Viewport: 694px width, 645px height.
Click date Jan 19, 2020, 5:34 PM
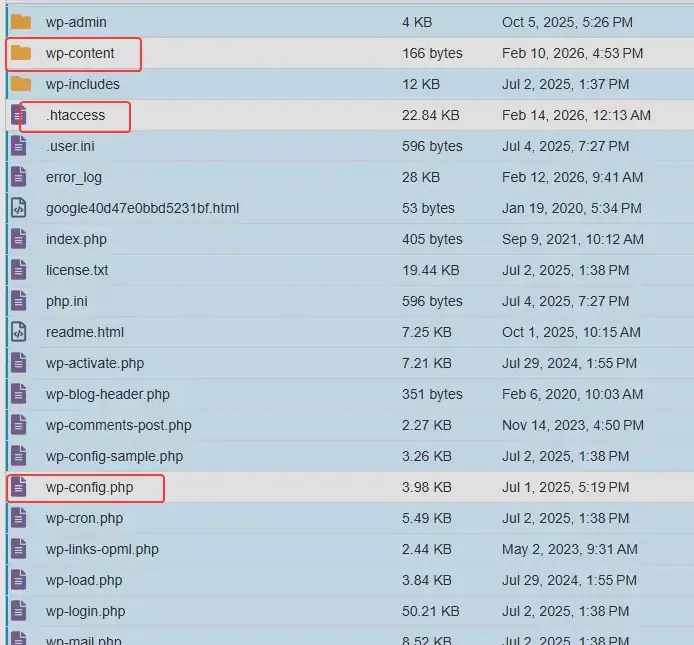click(572, 208)
